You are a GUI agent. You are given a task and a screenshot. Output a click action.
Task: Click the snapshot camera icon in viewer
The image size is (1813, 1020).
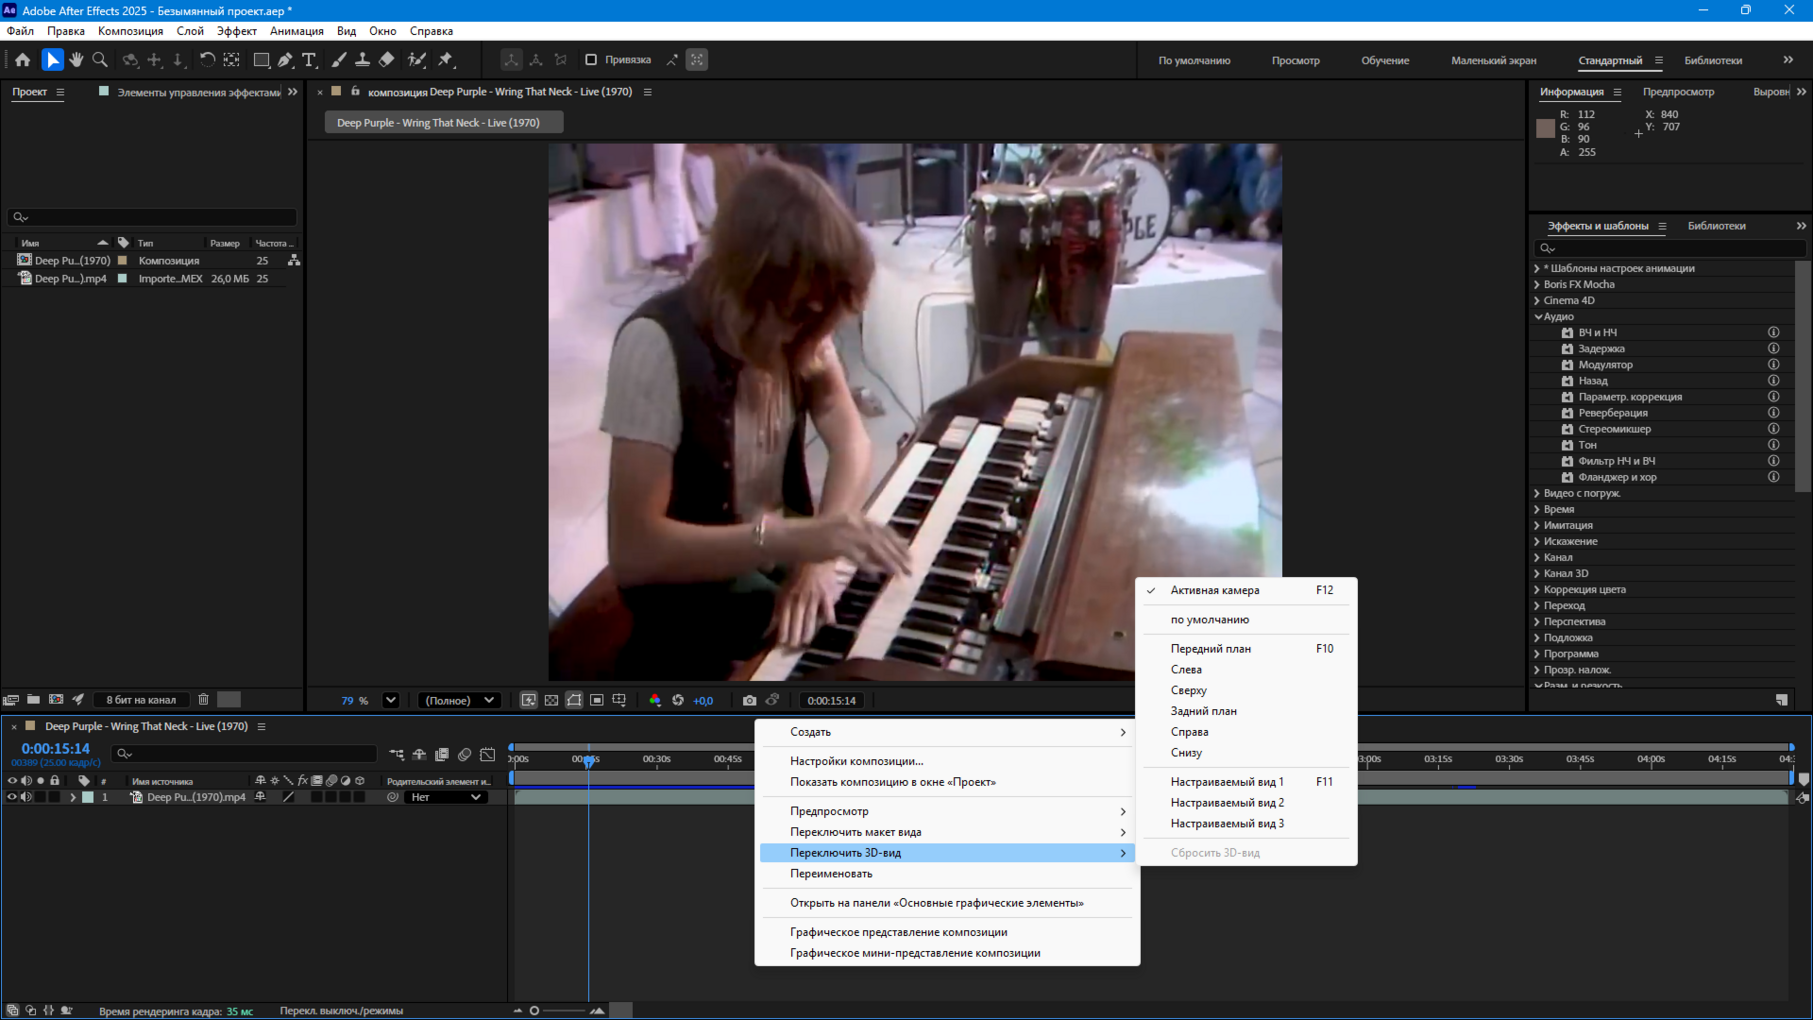749,700
